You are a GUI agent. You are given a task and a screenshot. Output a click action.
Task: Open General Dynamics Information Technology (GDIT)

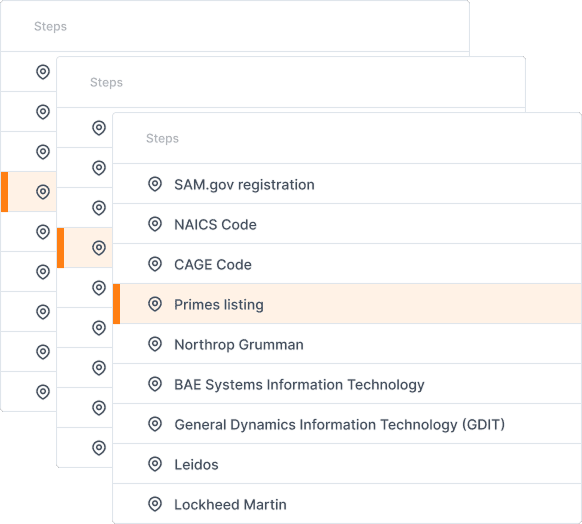[347, 424]
